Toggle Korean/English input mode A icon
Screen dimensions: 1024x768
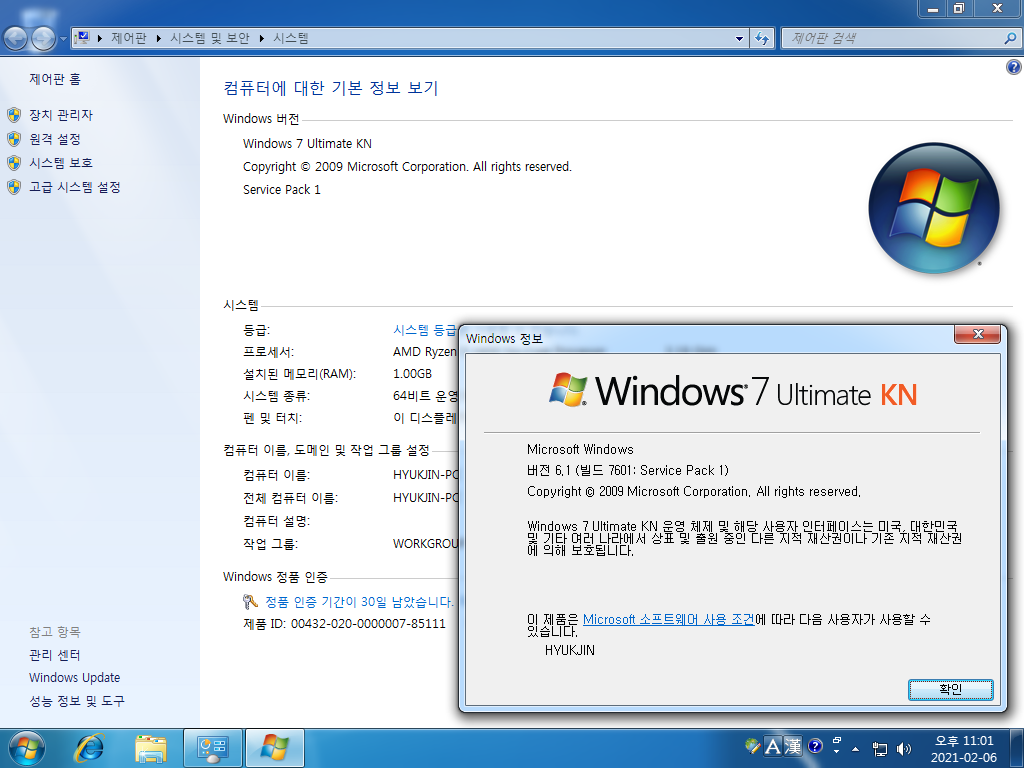(773, 746)
